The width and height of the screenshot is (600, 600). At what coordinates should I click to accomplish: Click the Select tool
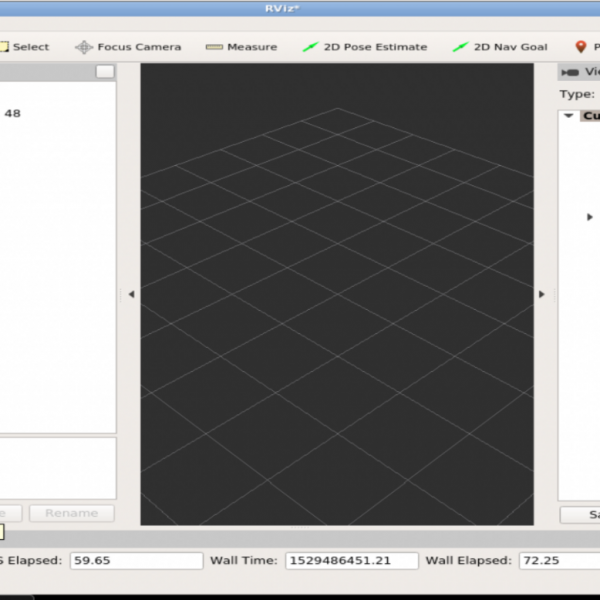[25, 47]
